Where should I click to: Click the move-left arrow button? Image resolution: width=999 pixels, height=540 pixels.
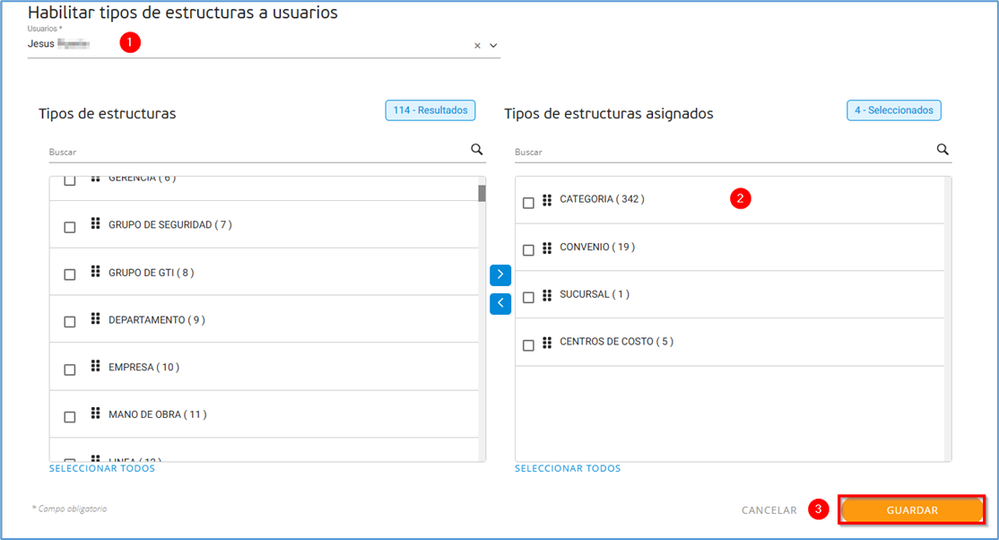pos(500,303)
